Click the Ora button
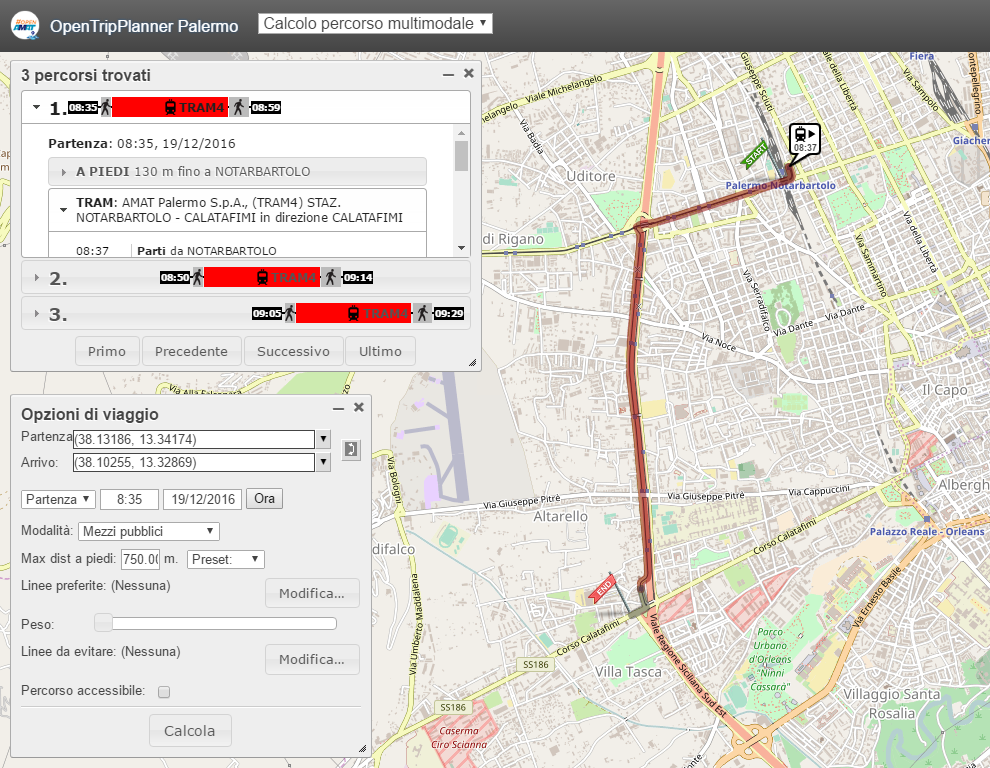Screen dimensions: 990x768 pos(265,499)
